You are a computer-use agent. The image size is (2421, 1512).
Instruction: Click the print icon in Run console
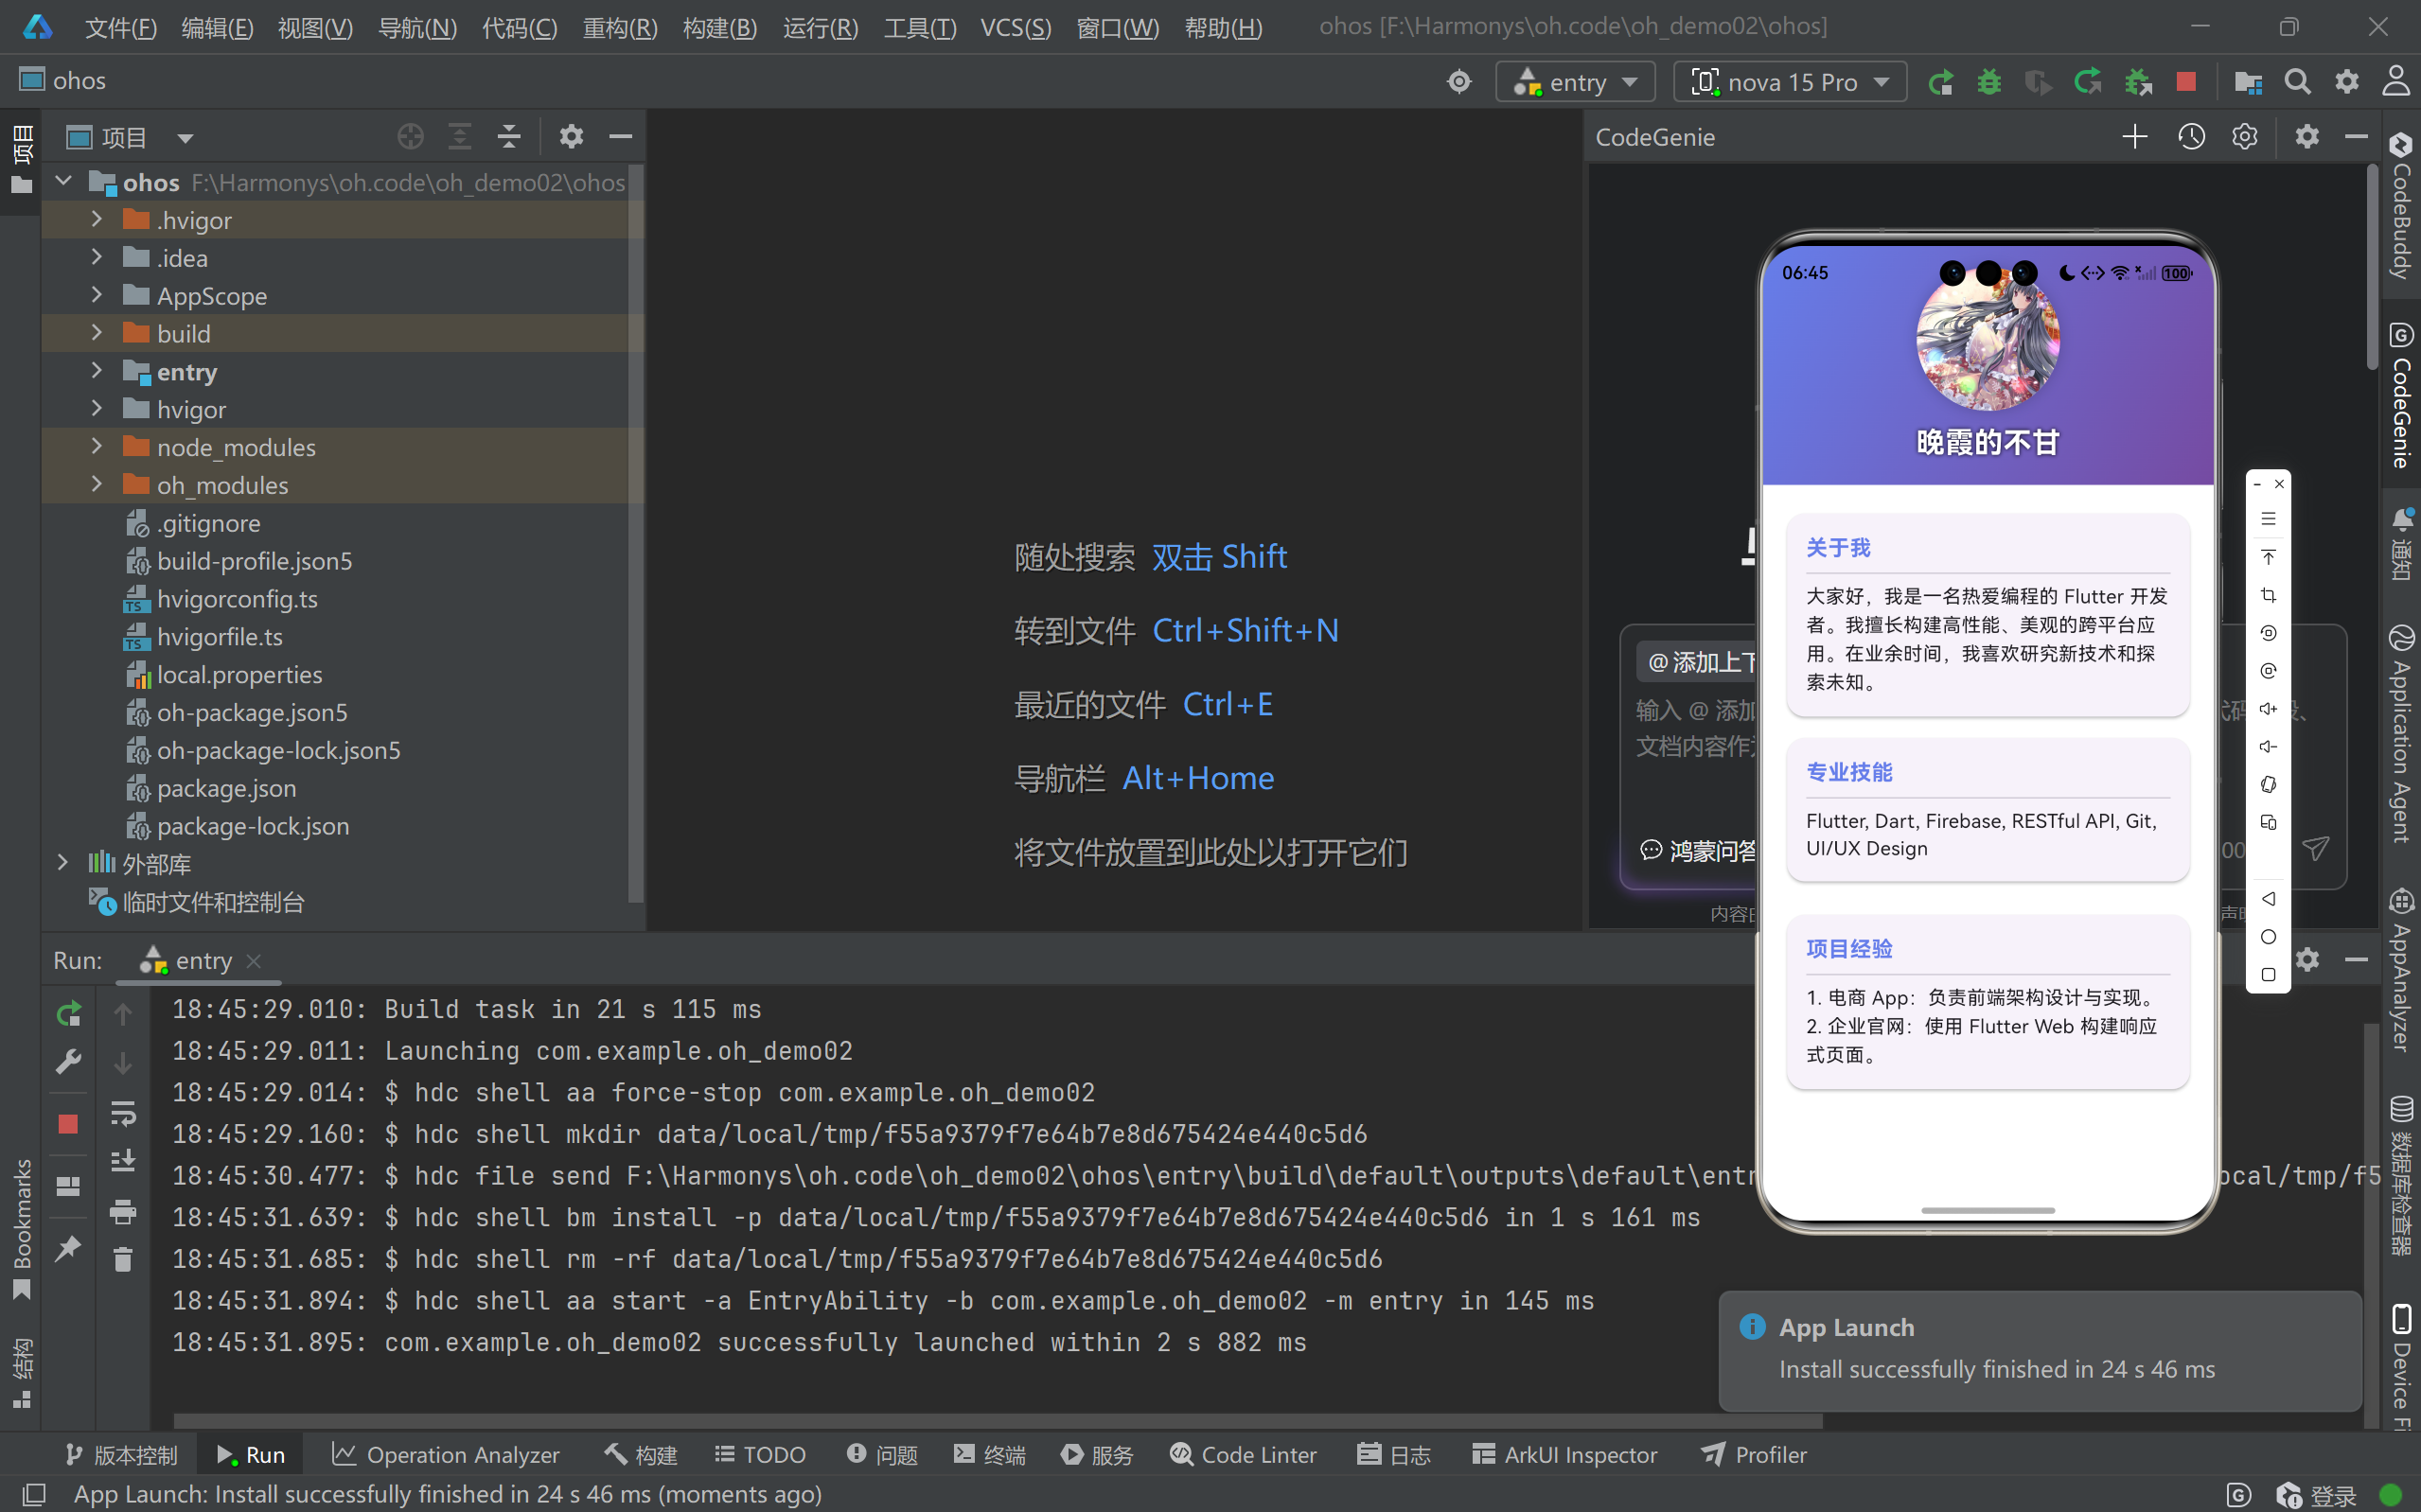coord(123,1212)
